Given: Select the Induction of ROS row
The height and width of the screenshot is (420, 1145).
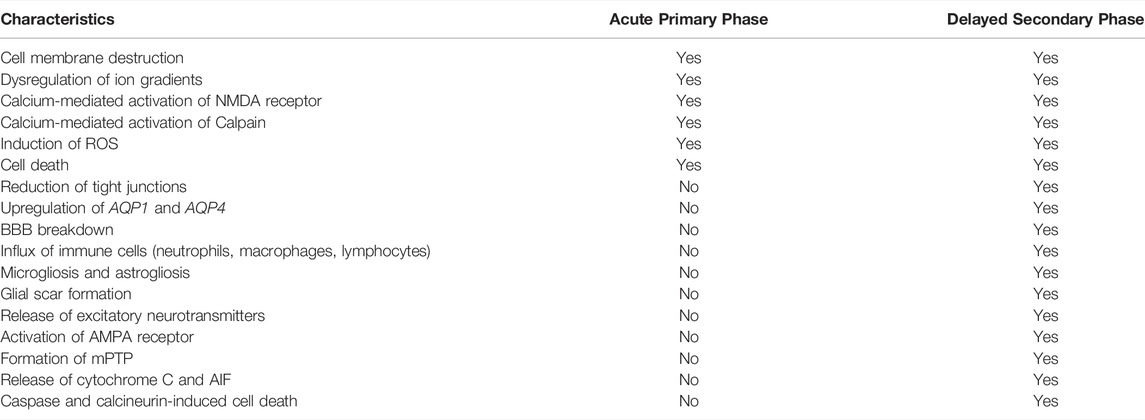Looking at the screenshot, I should point(572,144).
